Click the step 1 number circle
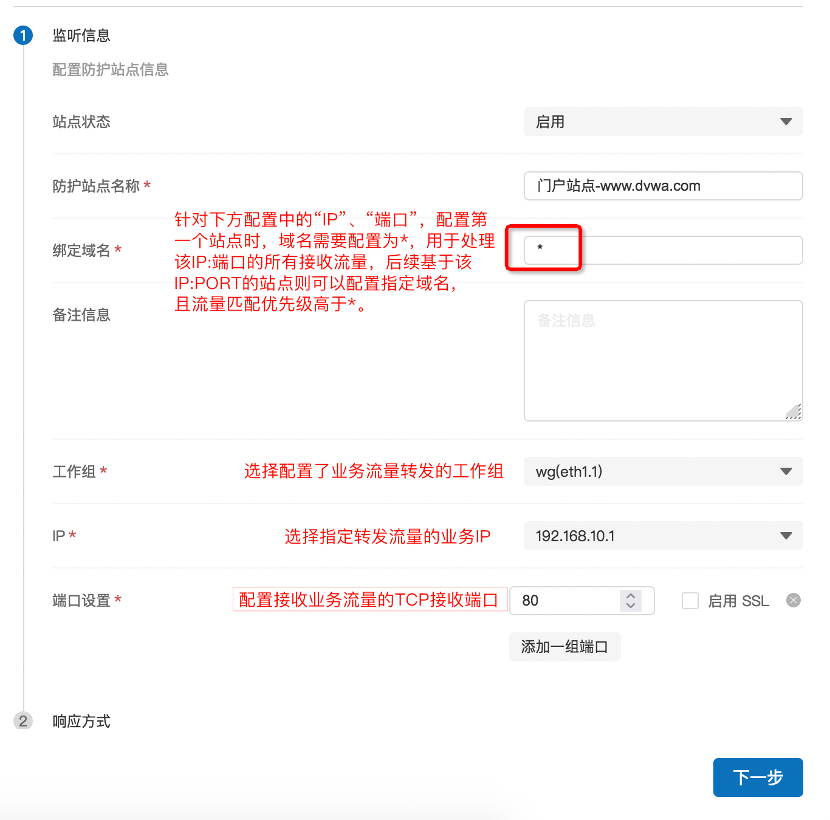Screen dimensions: 830x820 (x=23, y=36)
